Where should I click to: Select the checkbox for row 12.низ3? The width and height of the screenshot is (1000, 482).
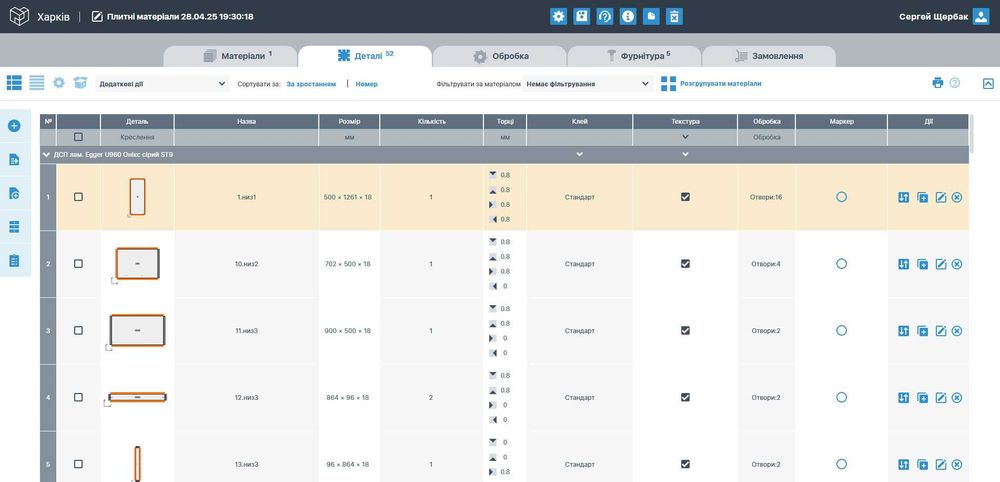click(x=78, y=397)
